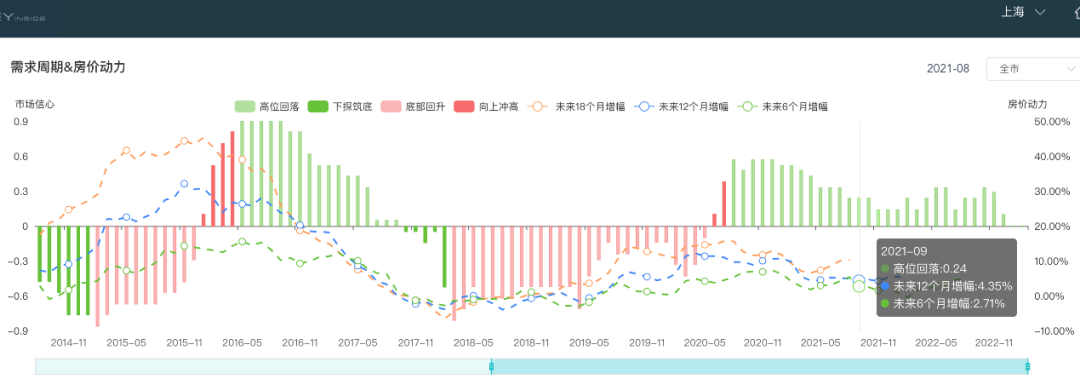Click the 2018-05 x-axis label
This screenshot has width=1080, height=379.
(473, 342)
